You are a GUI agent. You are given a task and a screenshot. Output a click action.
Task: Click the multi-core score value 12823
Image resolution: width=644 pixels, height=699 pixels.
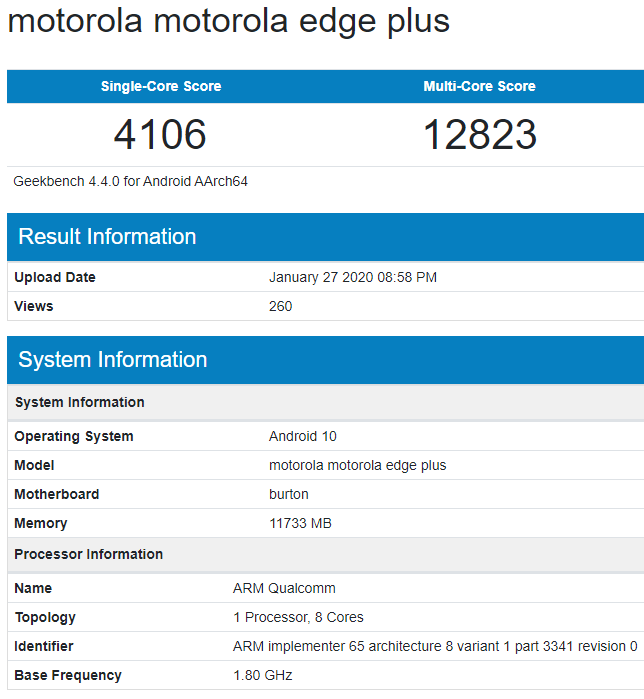pos(480,134)
